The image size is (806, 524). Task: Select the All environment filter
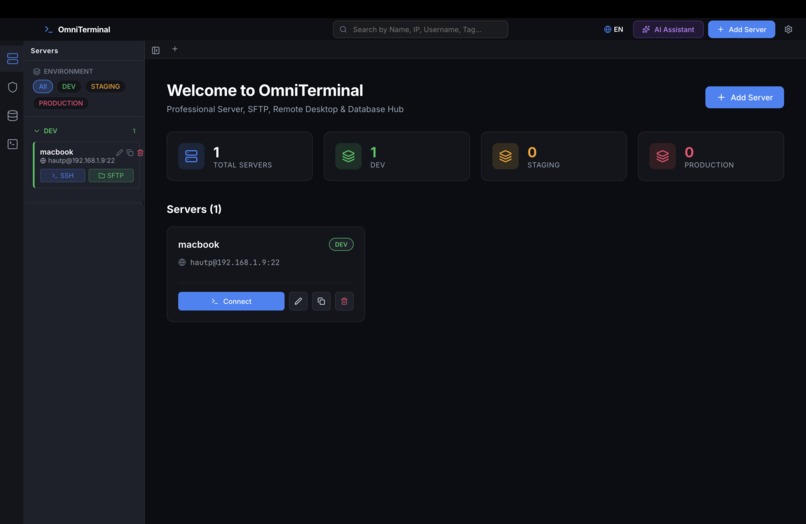pyautogui.click(x=43, y=86)
